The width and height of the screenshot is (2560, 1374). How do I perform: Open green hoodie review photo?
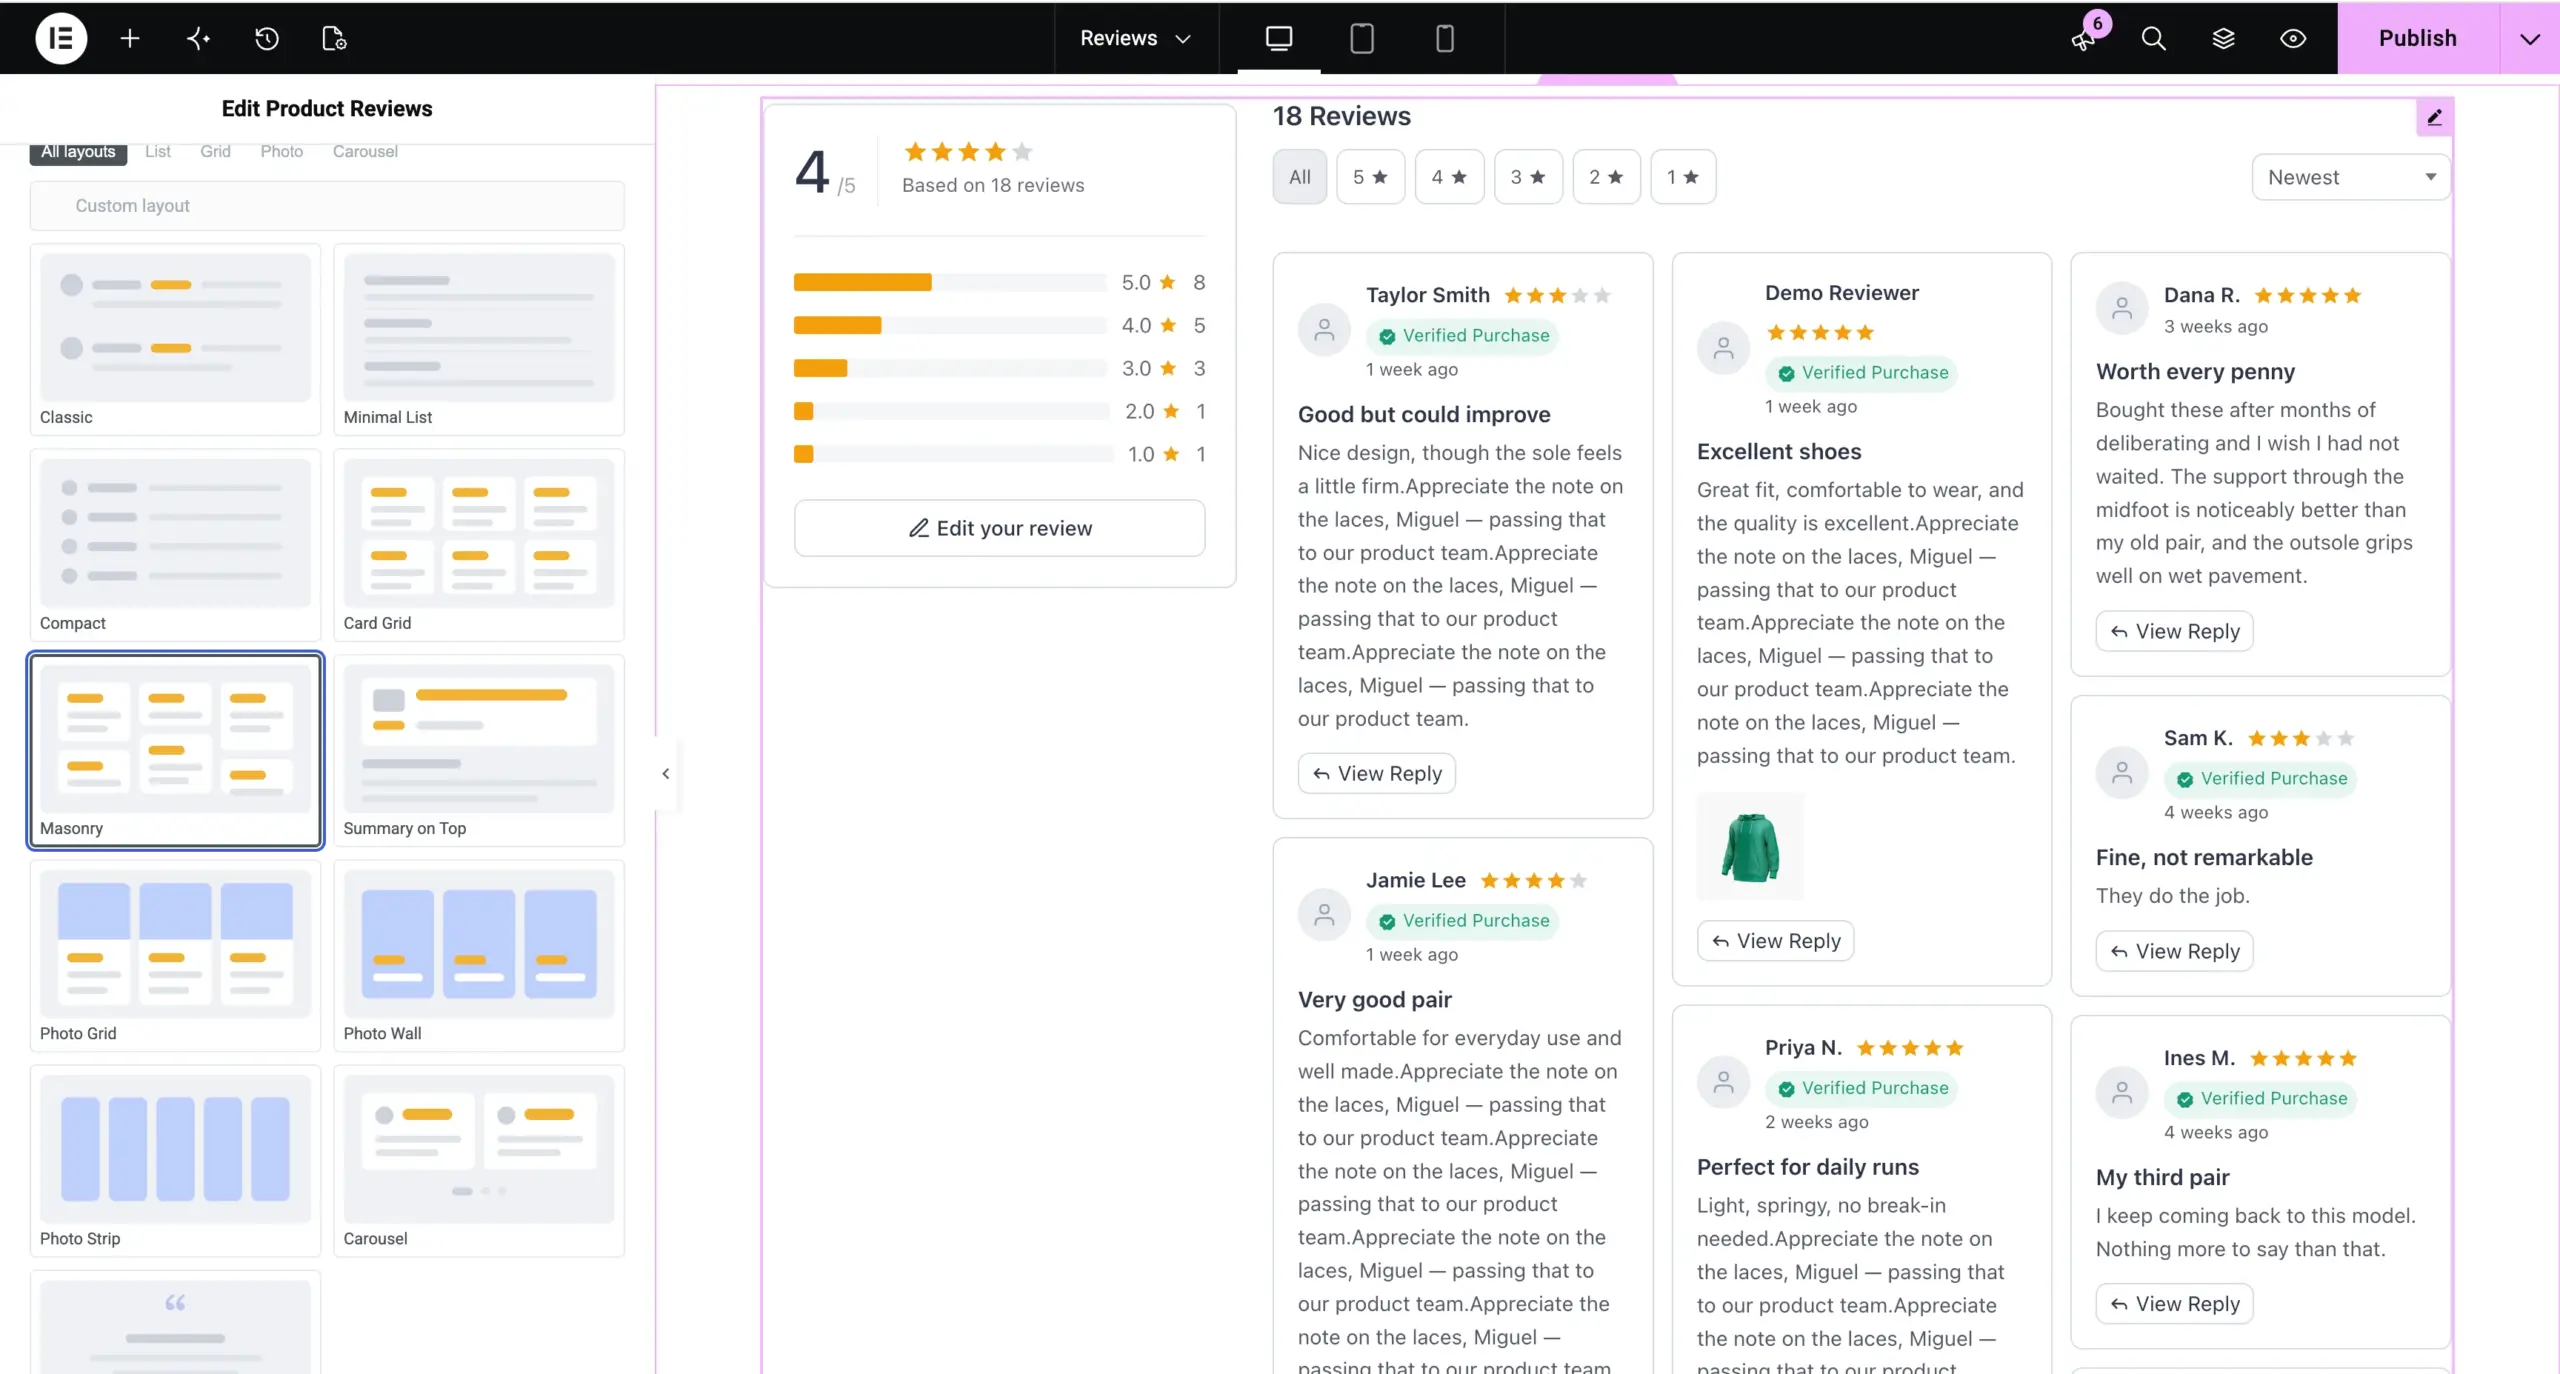(1750, 847)
